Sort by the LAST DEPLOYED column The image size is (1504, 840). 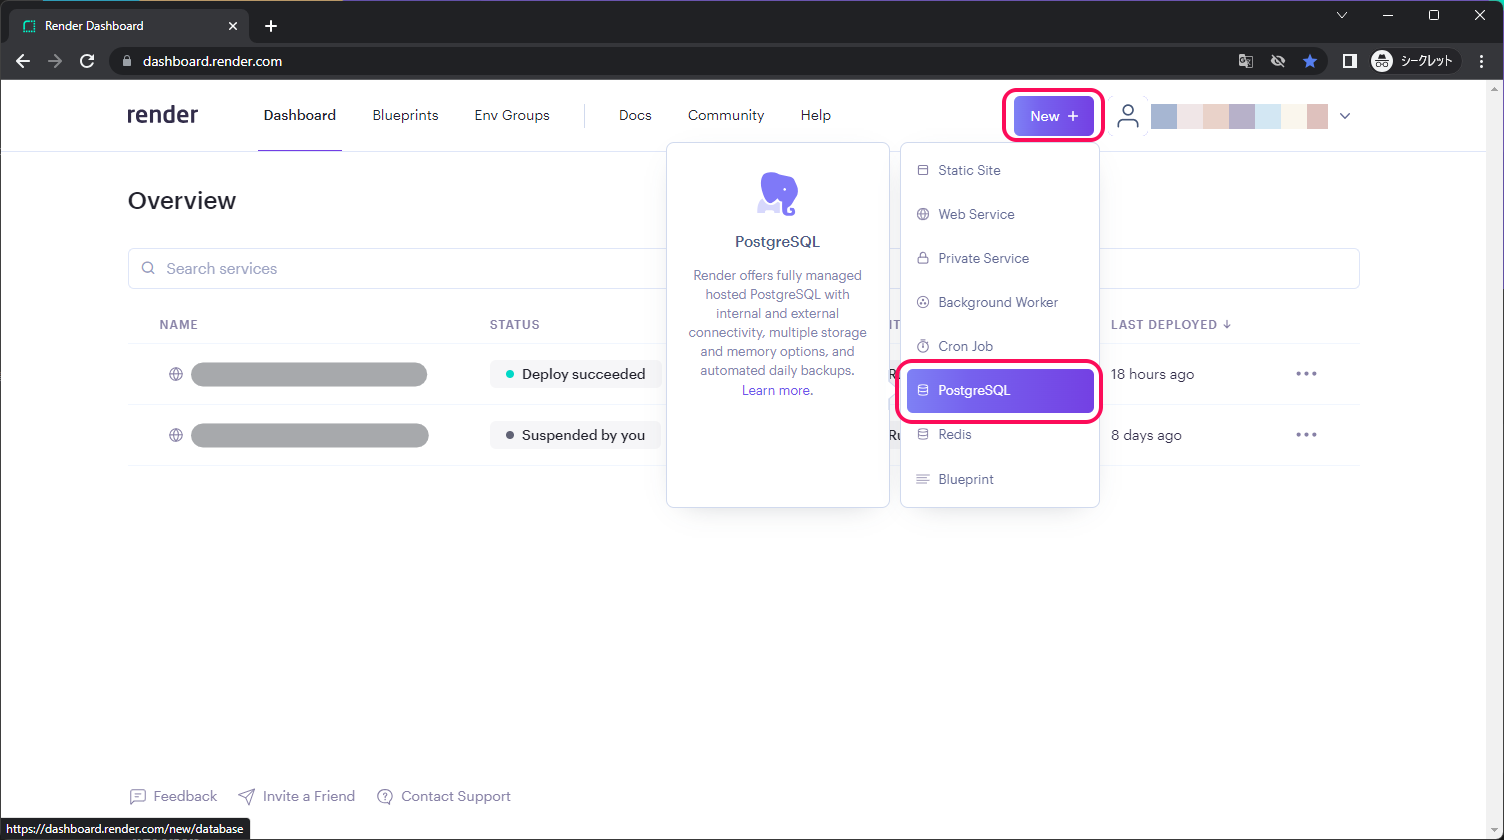coord(1171,324)
